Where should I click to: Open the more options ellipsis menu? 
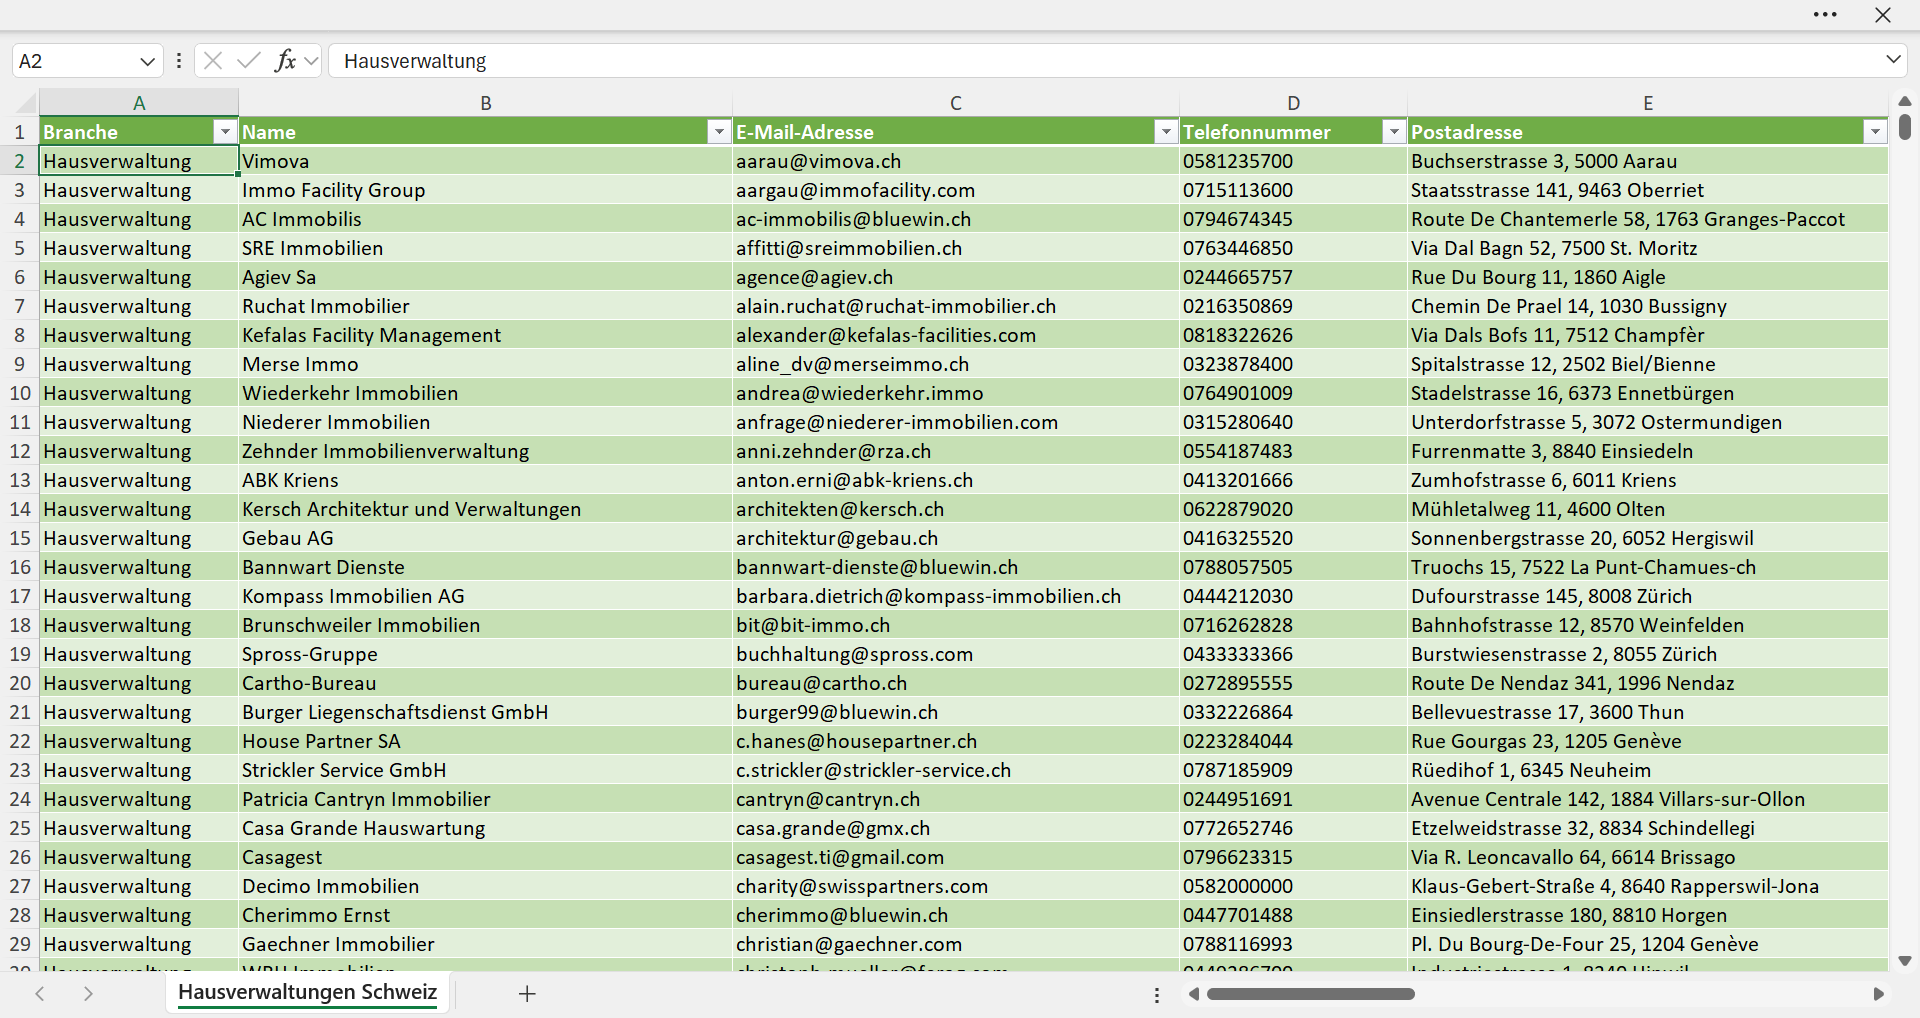(1825, 15)
